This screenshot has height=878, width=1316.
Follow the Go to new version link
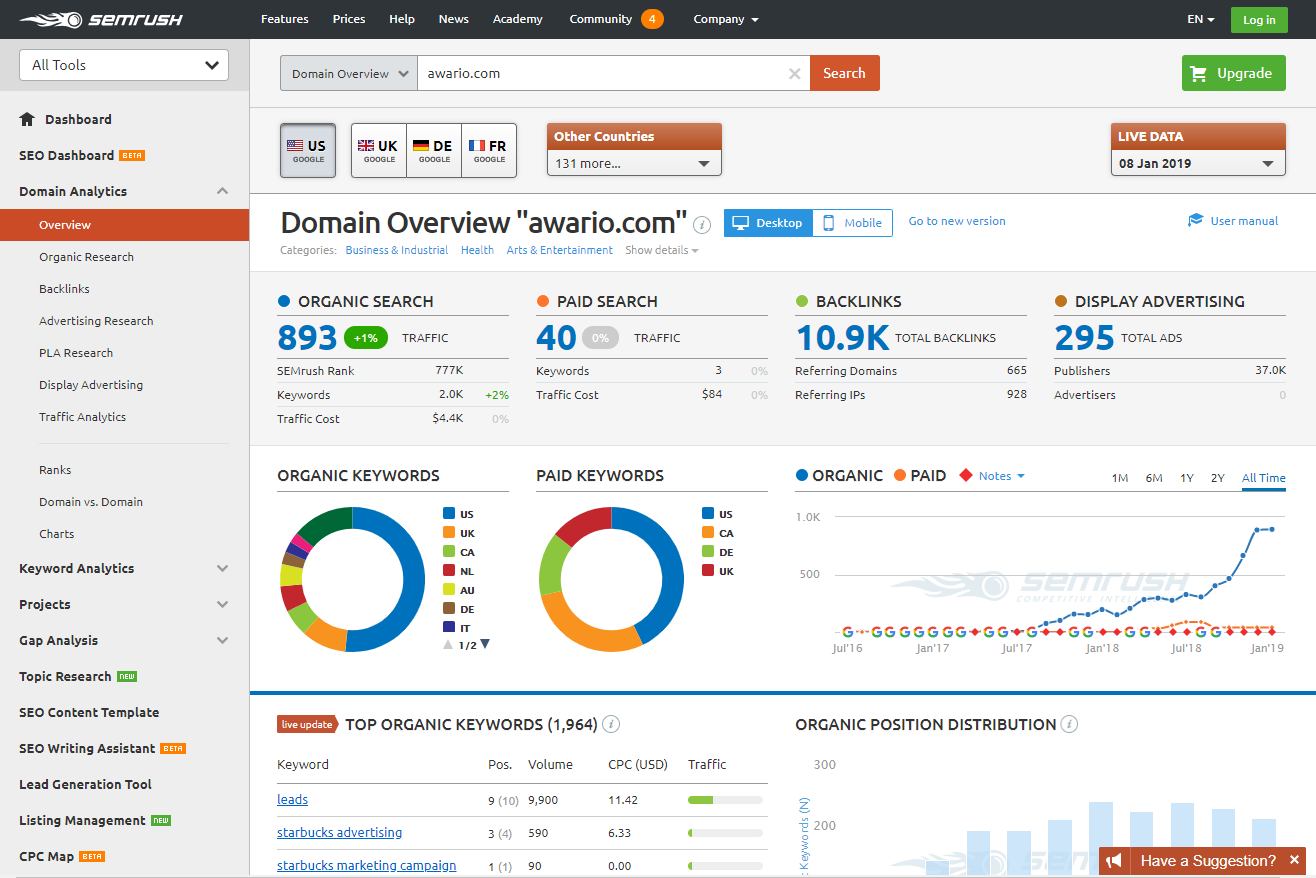pyautogui.click(x=957, y=221)
